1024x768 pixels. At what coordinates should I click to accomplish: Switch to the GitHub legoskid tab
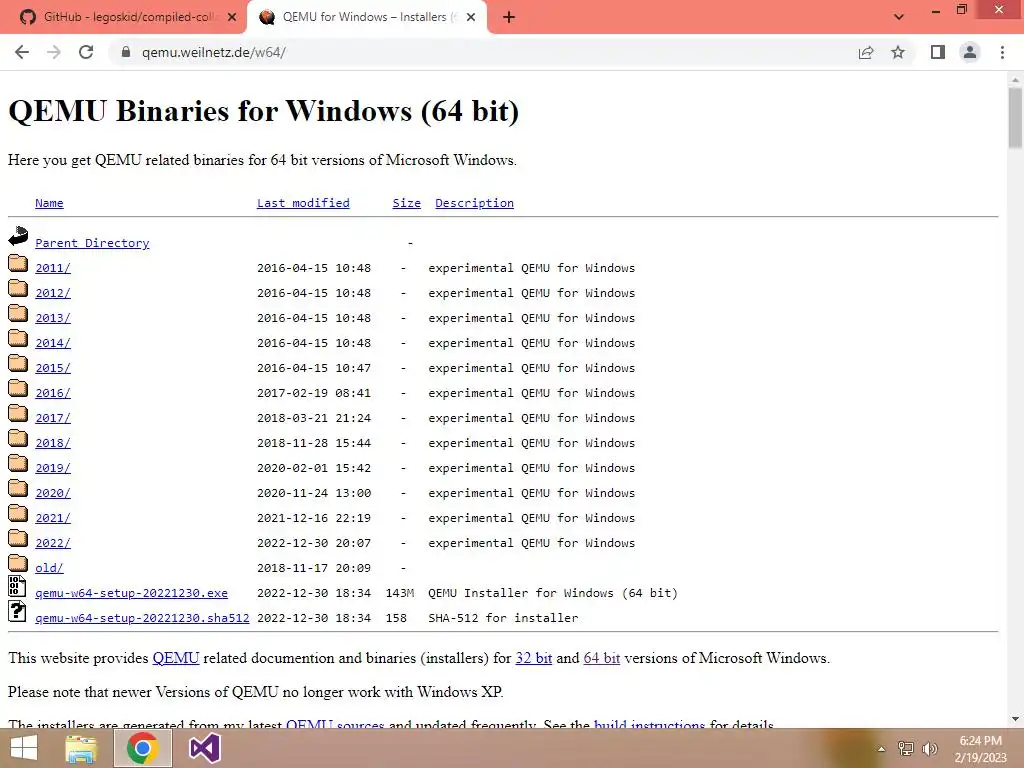(x=122, y=17)
